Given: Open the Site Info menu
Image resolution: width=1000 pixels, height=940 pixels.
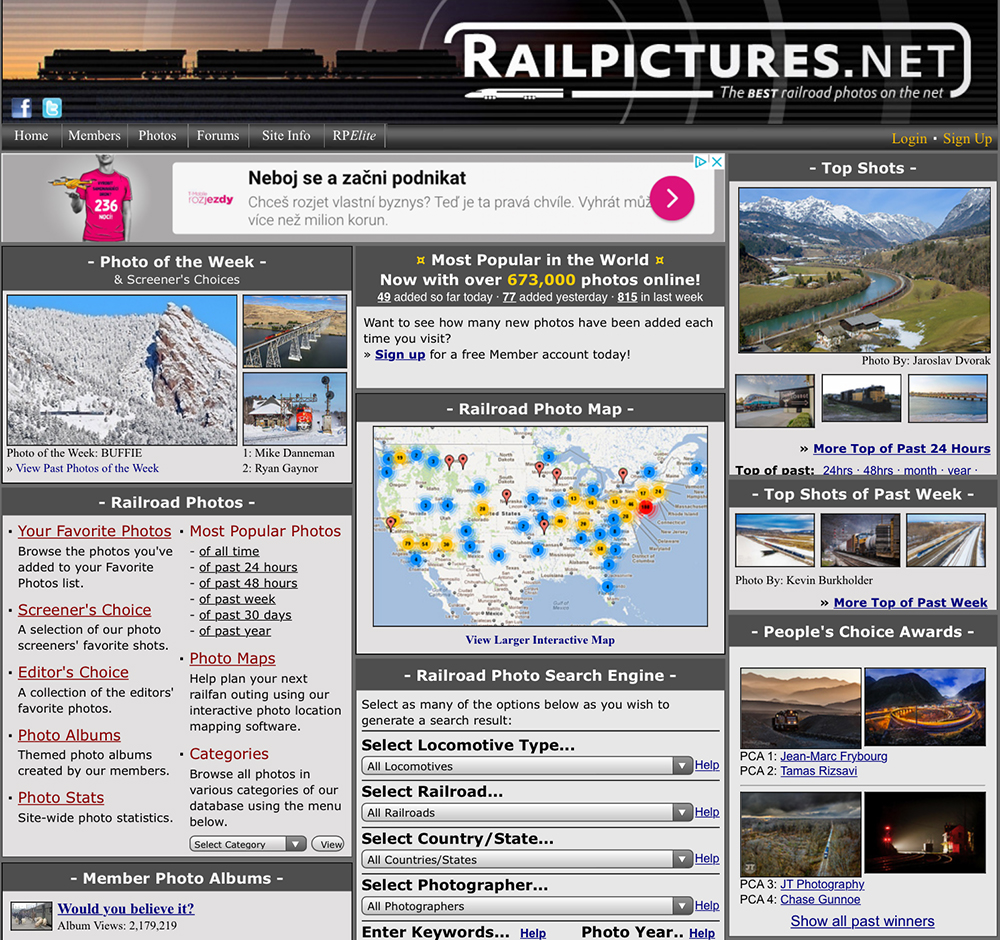Looking at the screenshot, I should (286, 136).
